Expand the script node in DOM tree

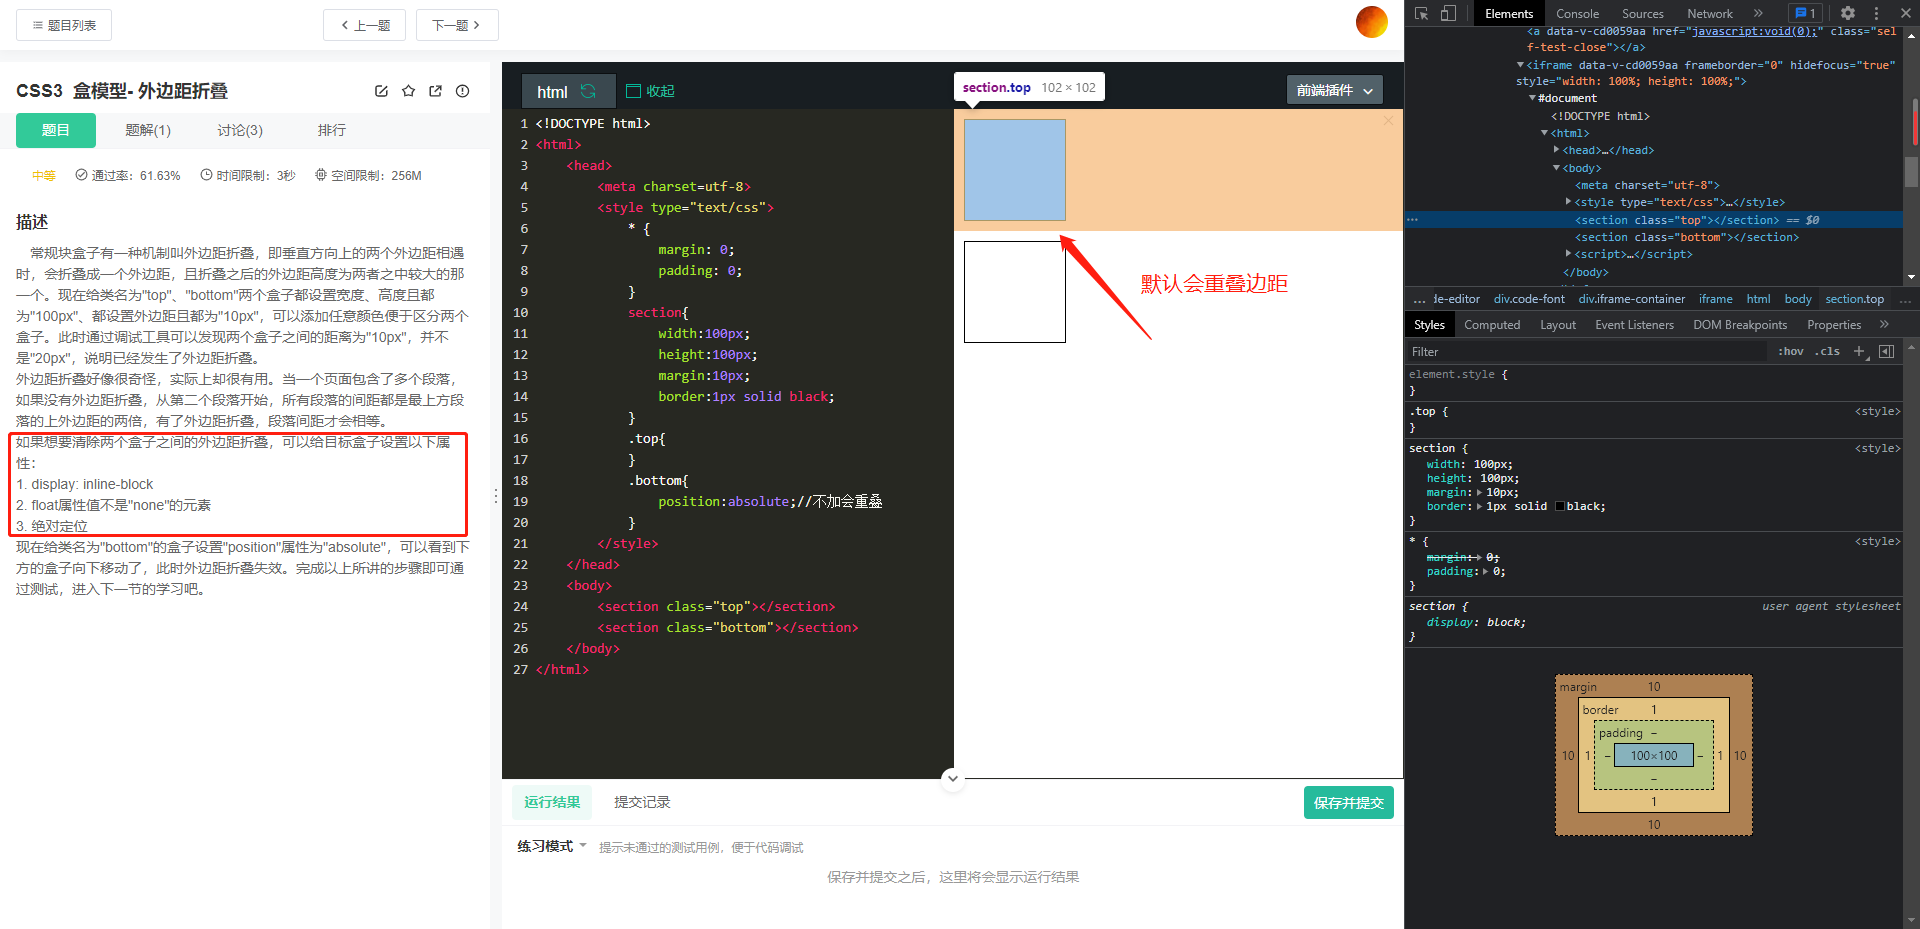point(1568,254)
